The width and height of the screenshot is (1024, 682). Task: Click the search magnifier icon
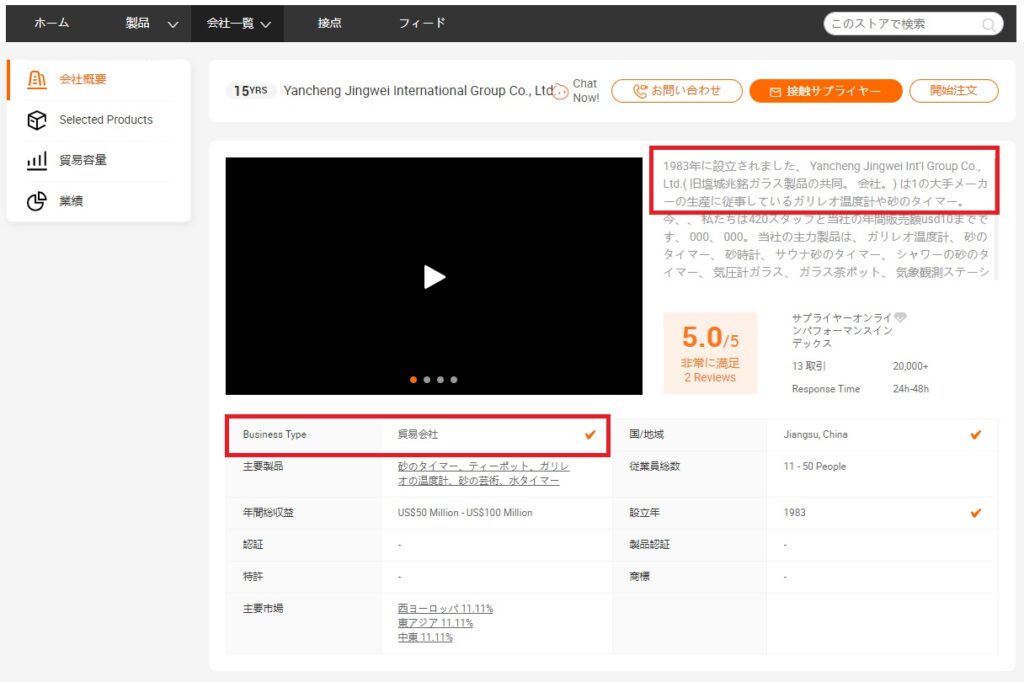tap(989, 25)
